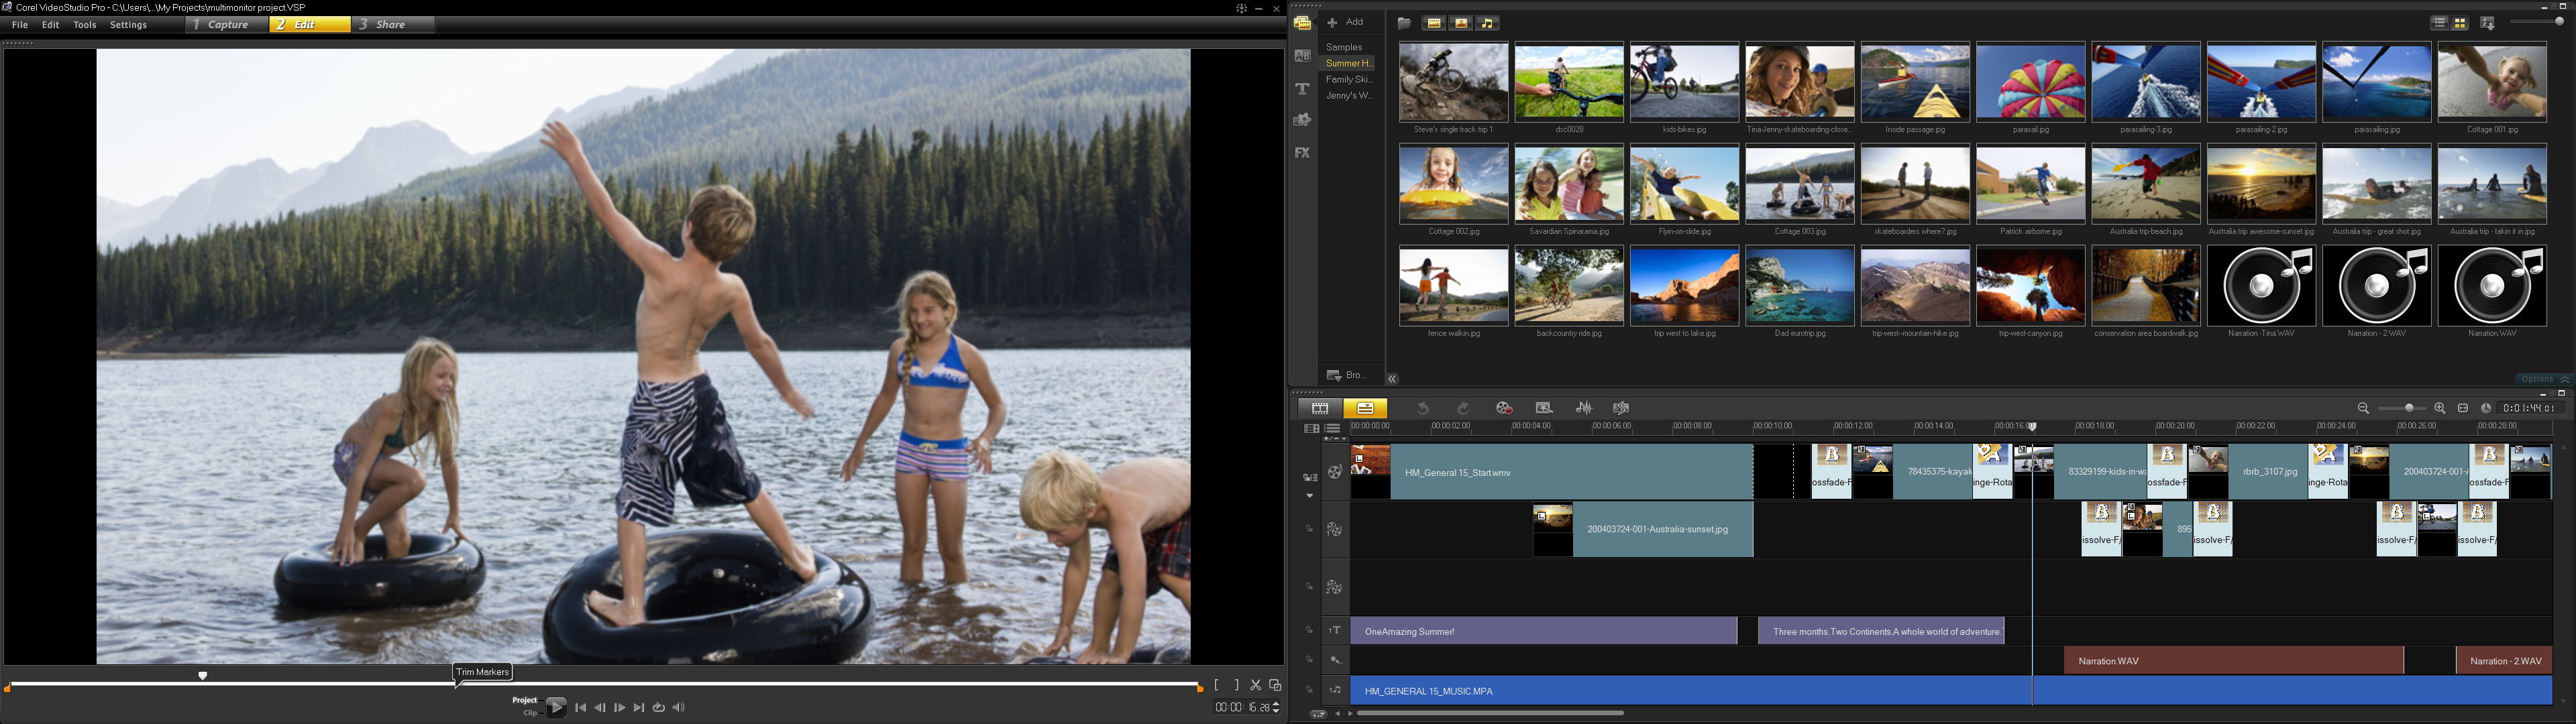Fit project to timeline window
Image resolution: width=2576 pixels, height=724 pixels.
pos(2463,408)
